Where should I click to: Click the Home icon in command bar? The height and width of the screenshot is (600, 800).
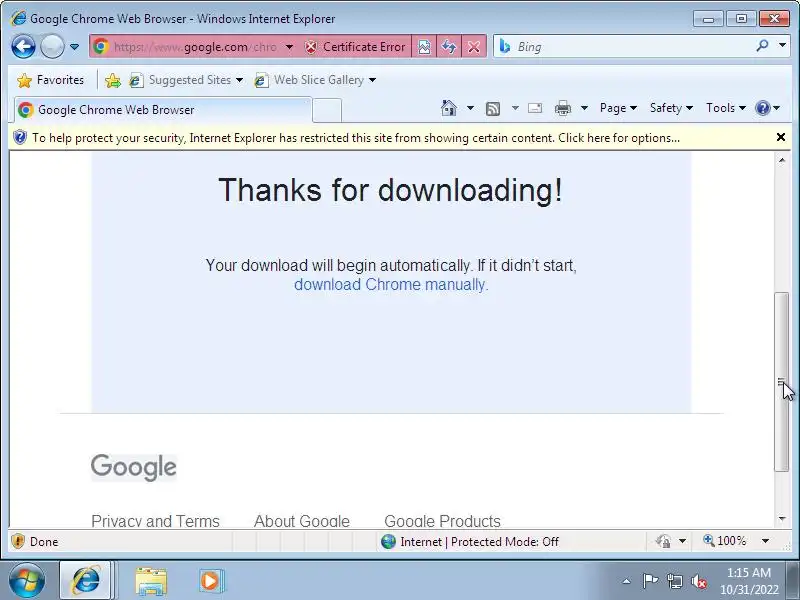(449, 108)
